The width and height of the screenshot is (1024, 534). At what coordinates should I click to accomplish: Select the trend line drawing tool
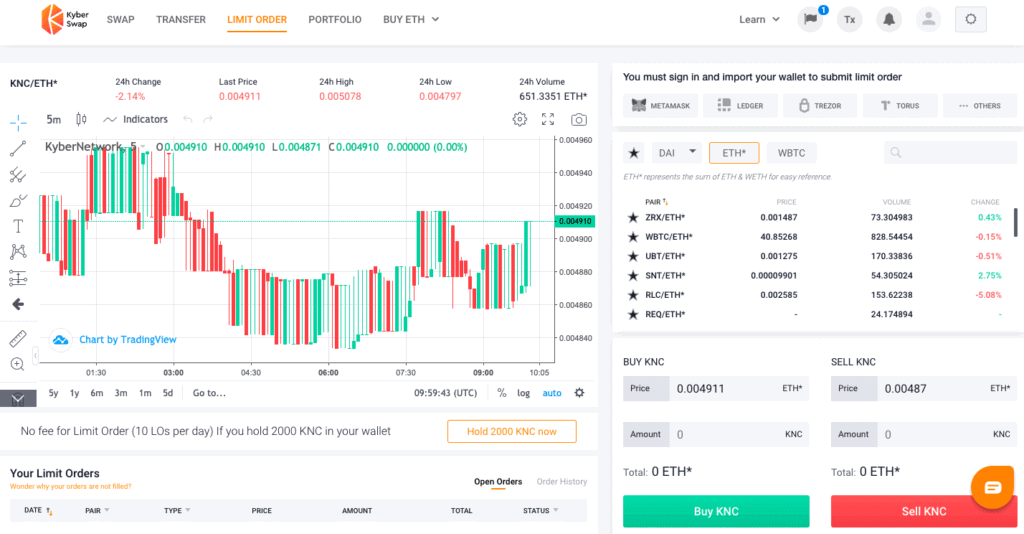click(18, 148)
